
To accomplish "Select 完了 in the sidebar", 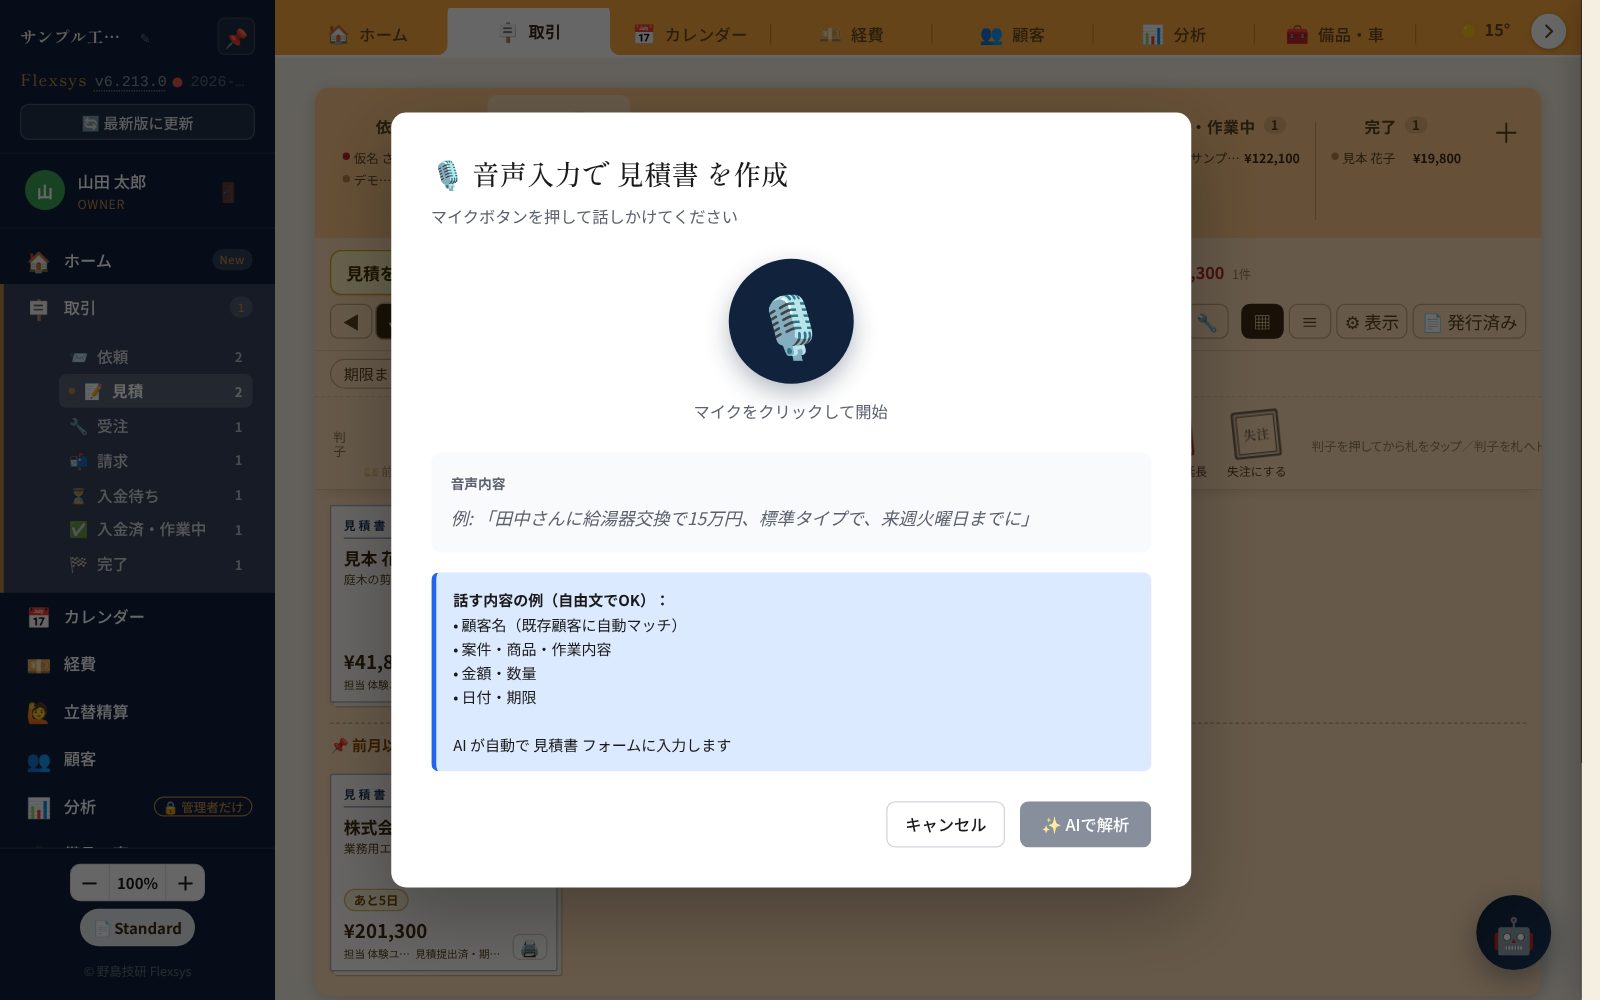I will pos(156,565).
